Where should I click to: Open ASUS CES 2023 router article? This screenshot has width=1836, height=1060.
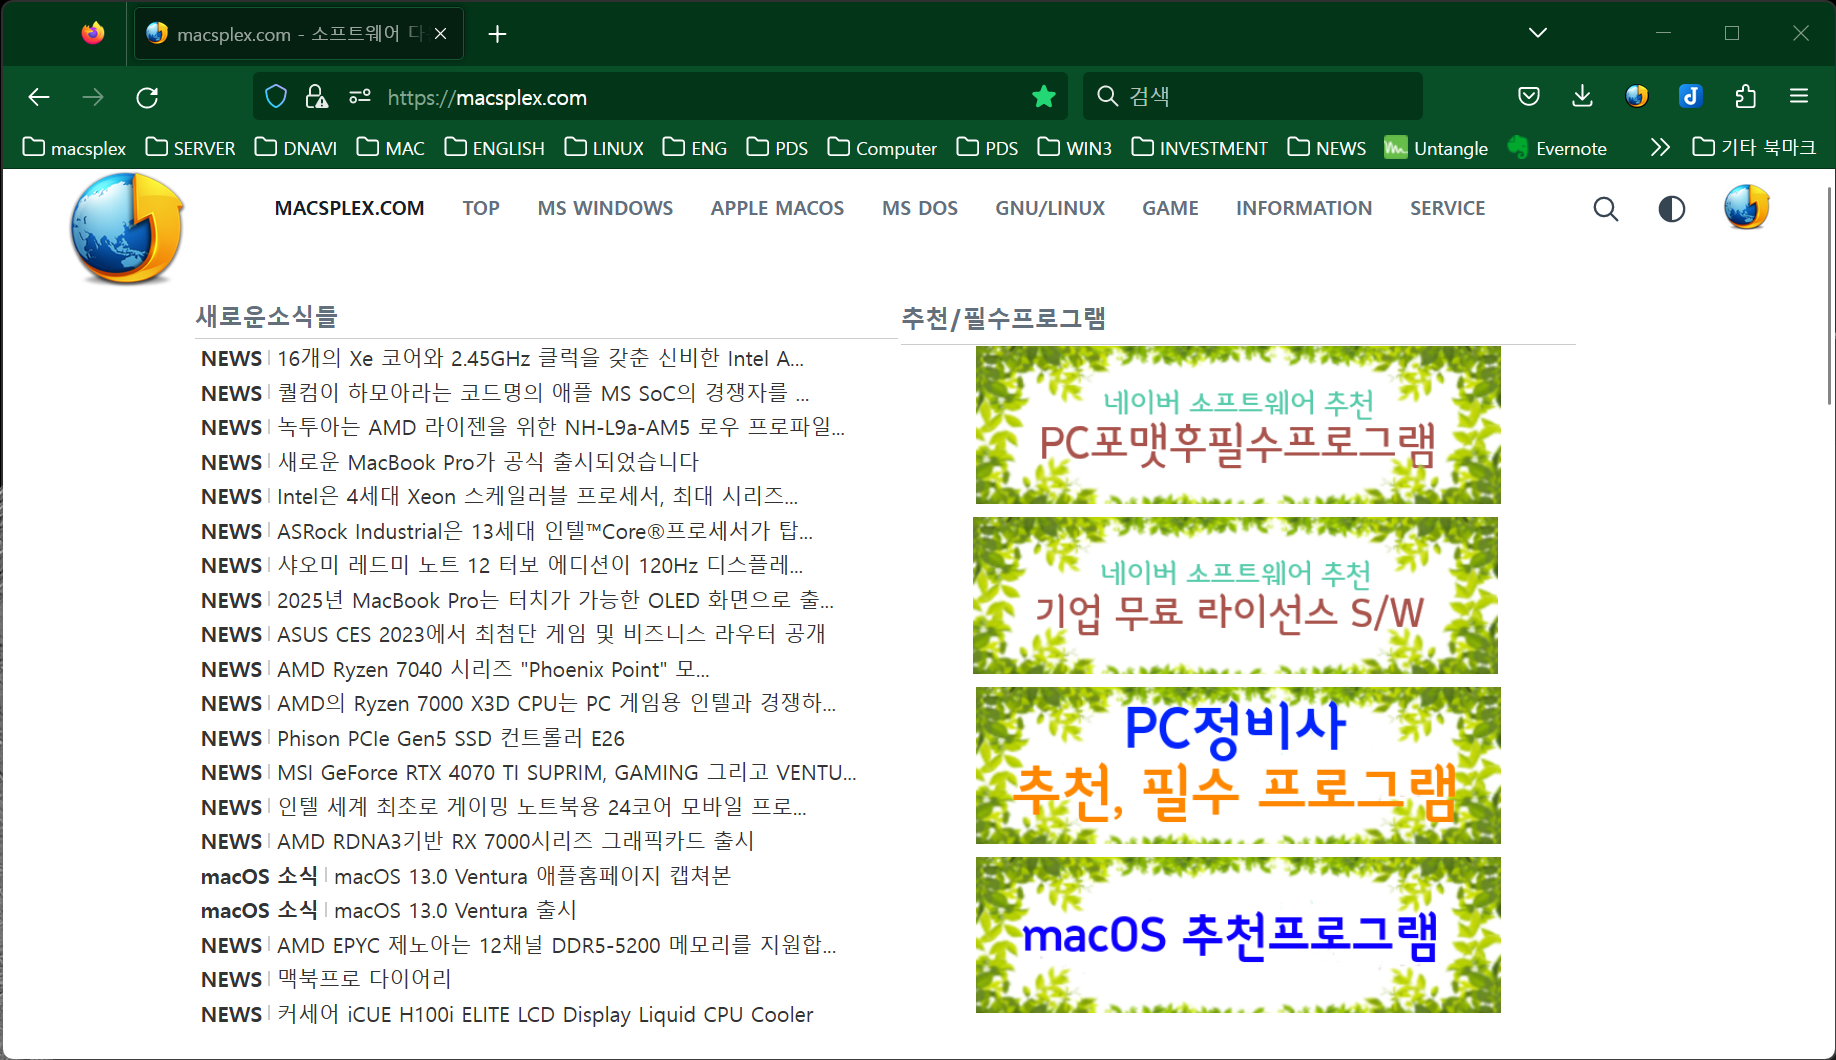click(x=551, y=634)
